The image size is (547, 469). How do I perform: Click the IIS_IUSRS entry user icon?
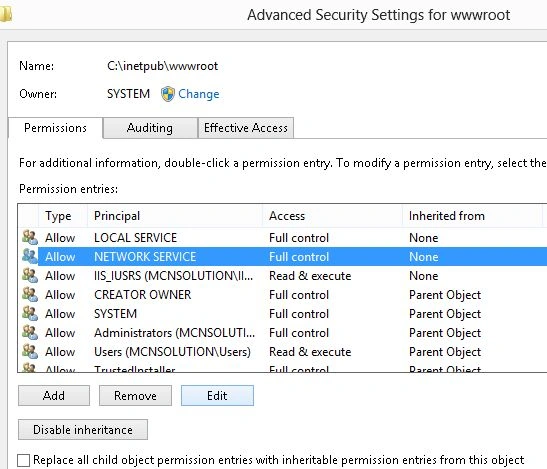[x=30, y=276]
